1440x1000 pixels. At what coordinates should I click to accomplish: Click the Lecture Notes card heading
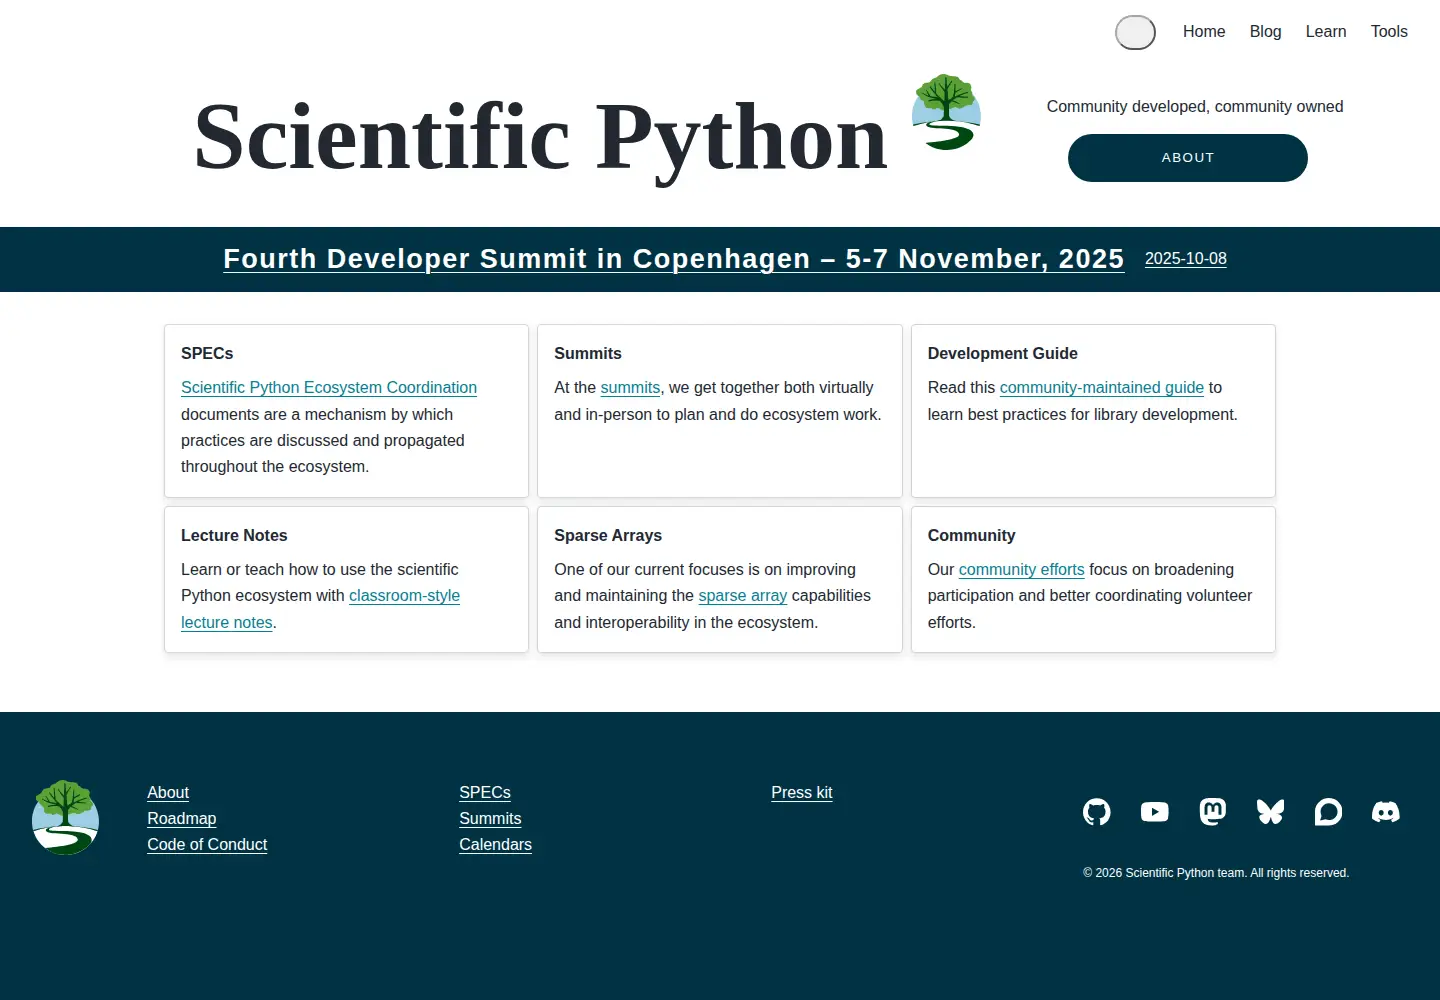234,536
